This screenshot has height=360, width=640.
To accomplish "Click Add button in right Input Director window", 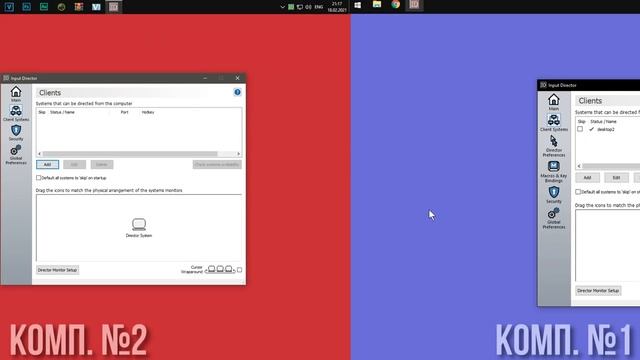I will click(x=587, y=178).
